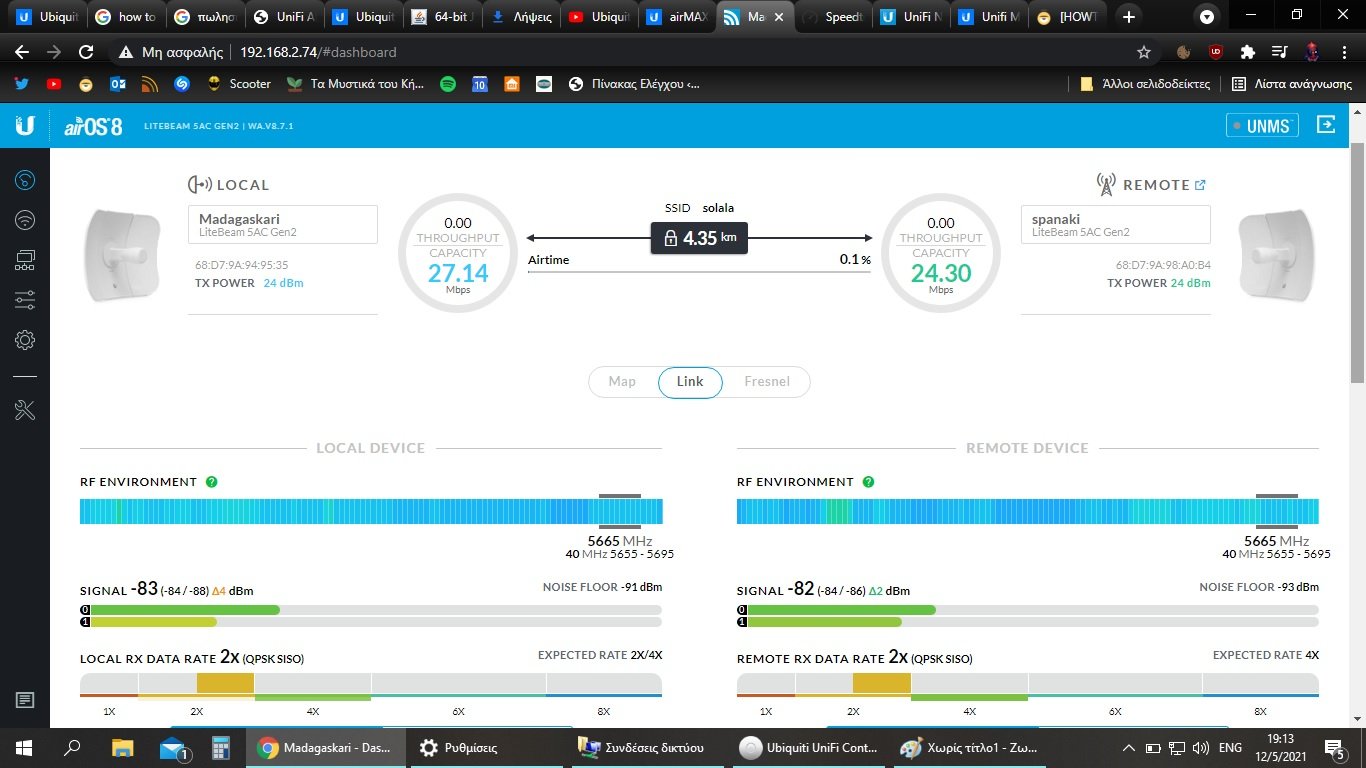Viewport: 1366px width, 768px height.
Task: Click the logout icon beside UNMS
Action: point(1326,125)
